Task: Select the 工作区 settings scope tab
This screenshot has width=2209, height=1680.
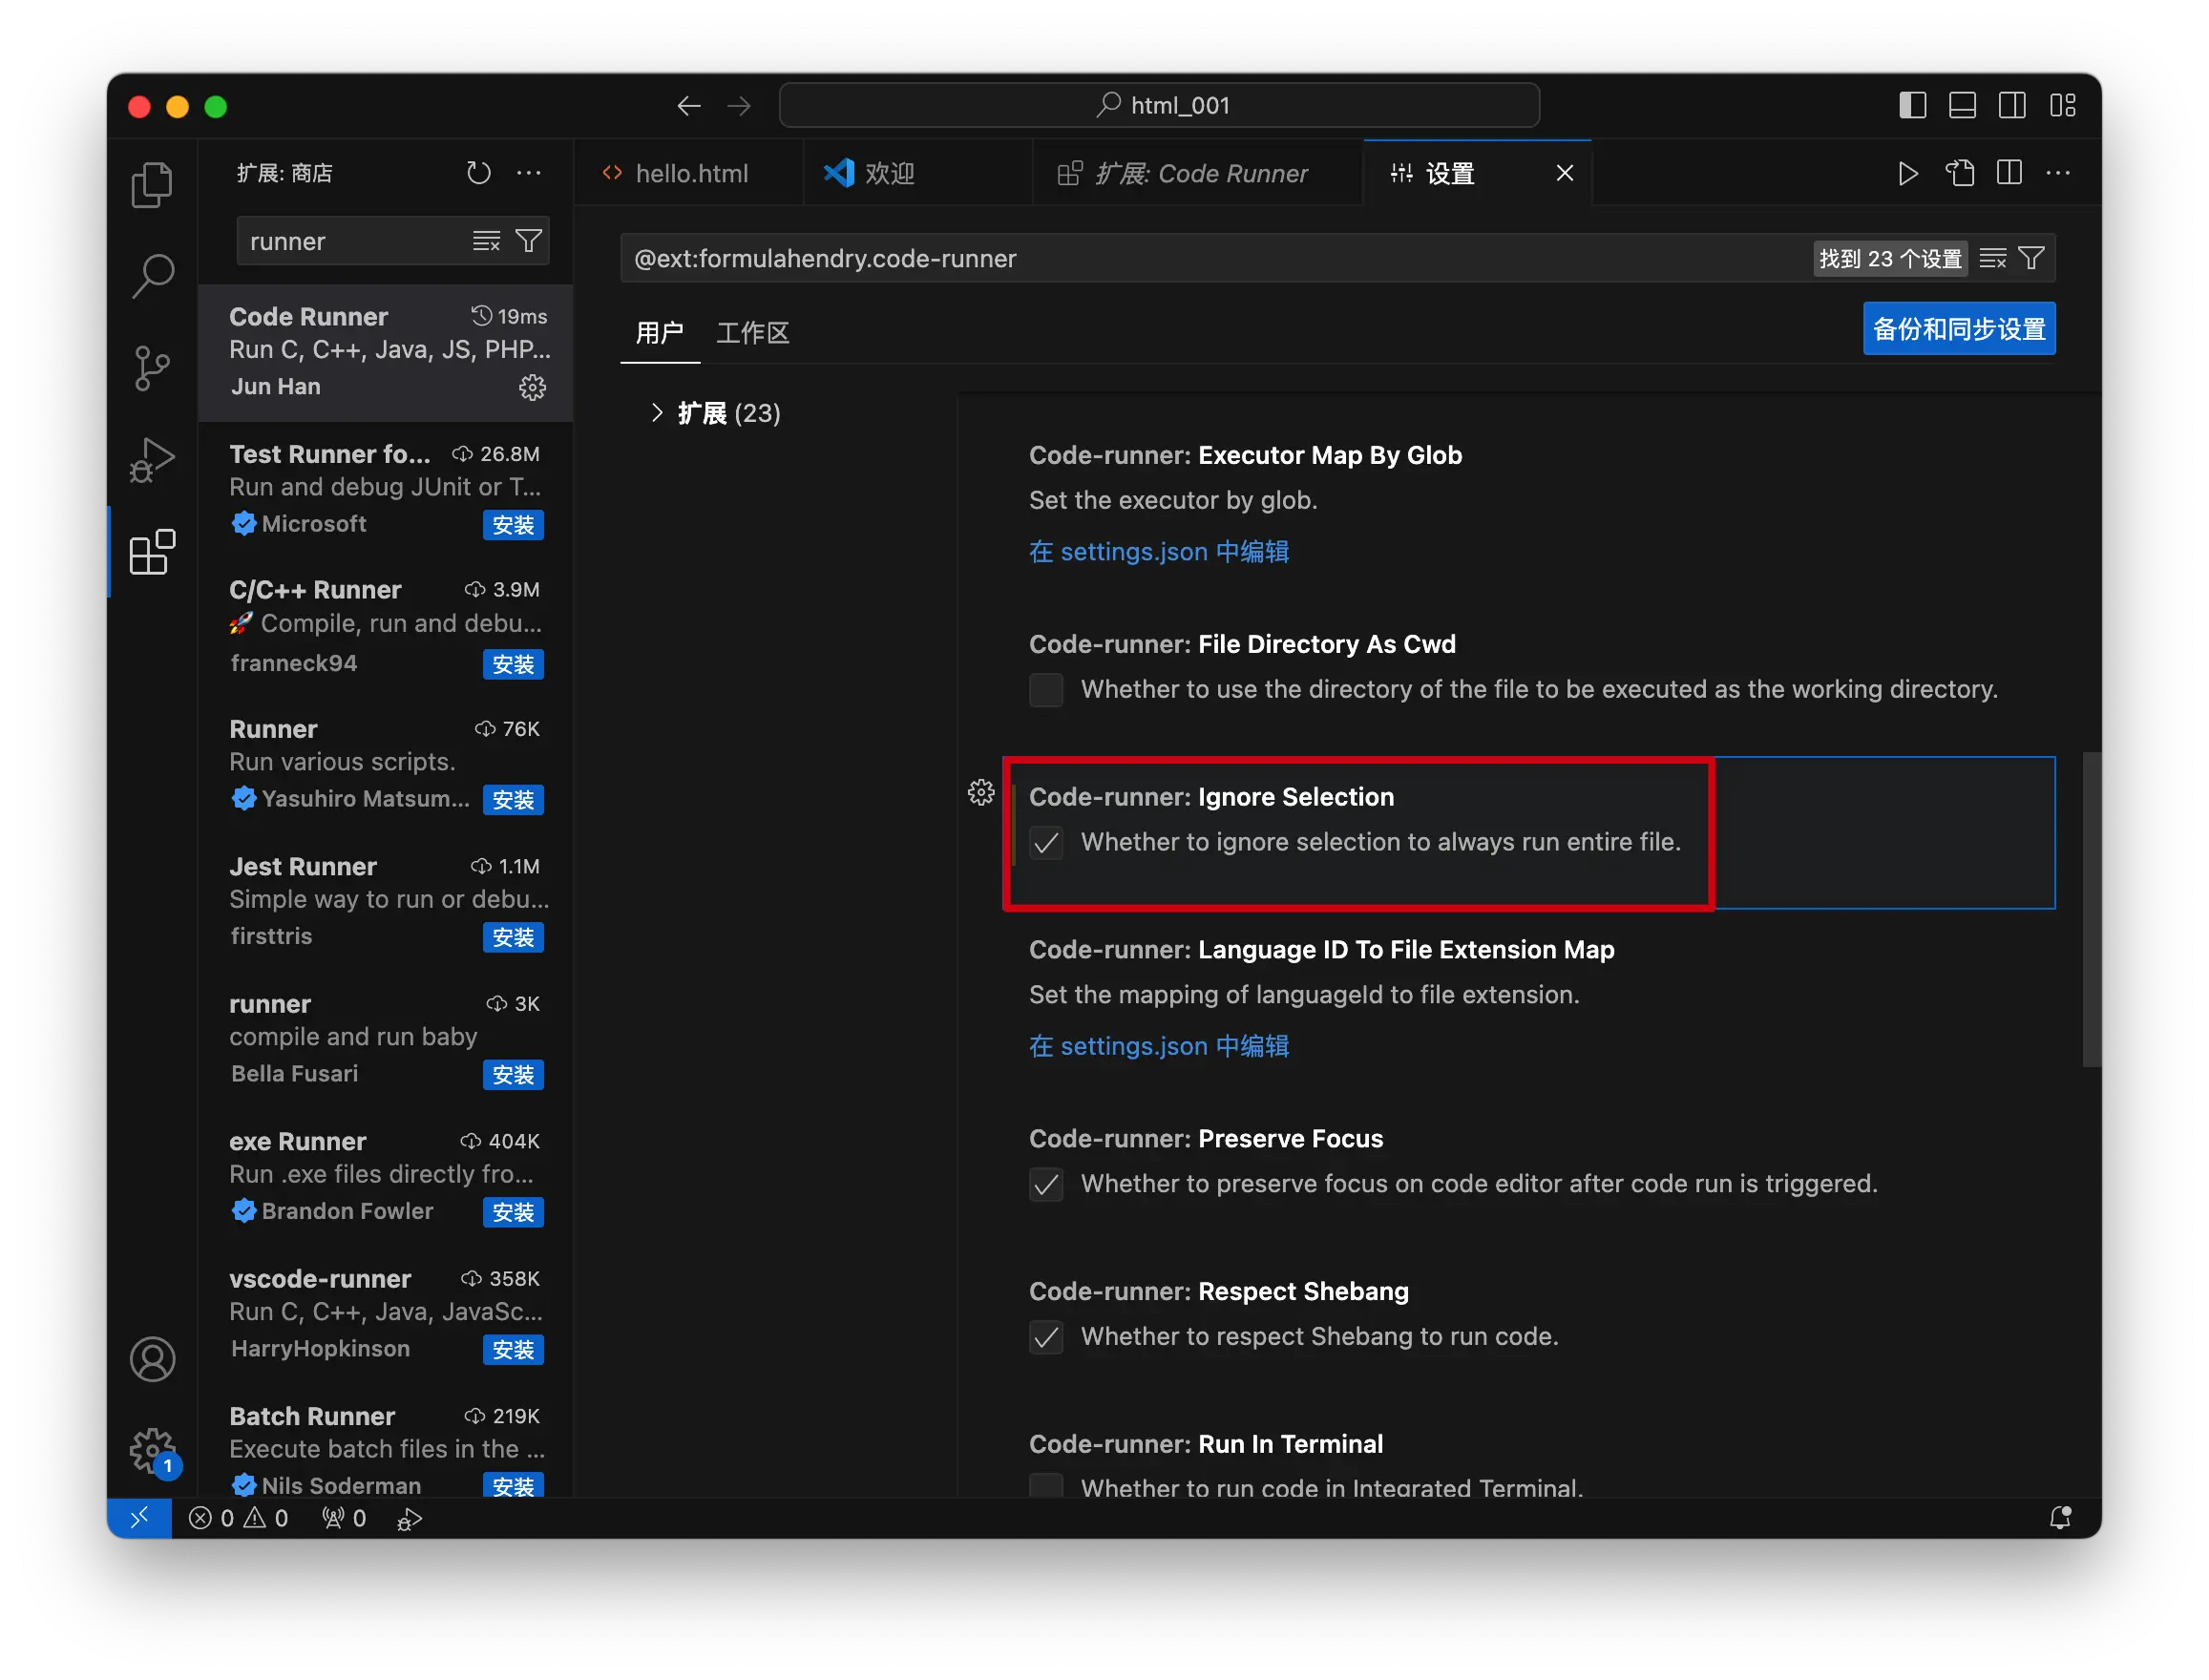Action: pos(752,333)
